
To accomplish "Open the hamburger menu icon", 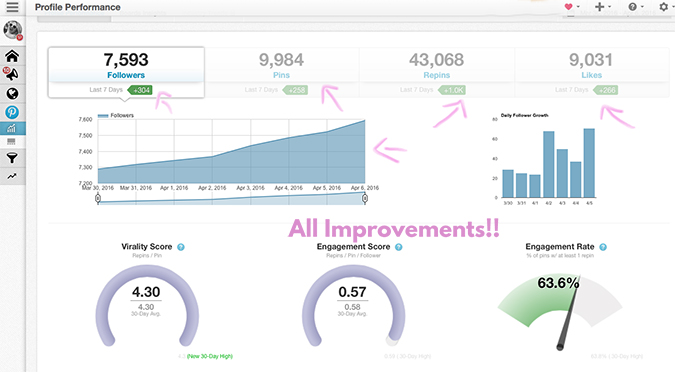I will (12, 7).
